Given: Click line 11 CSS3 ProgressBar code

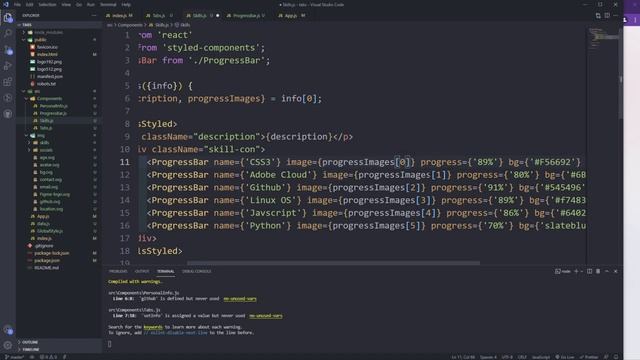Looking at the screenshot, I should (x=363, y=162).
